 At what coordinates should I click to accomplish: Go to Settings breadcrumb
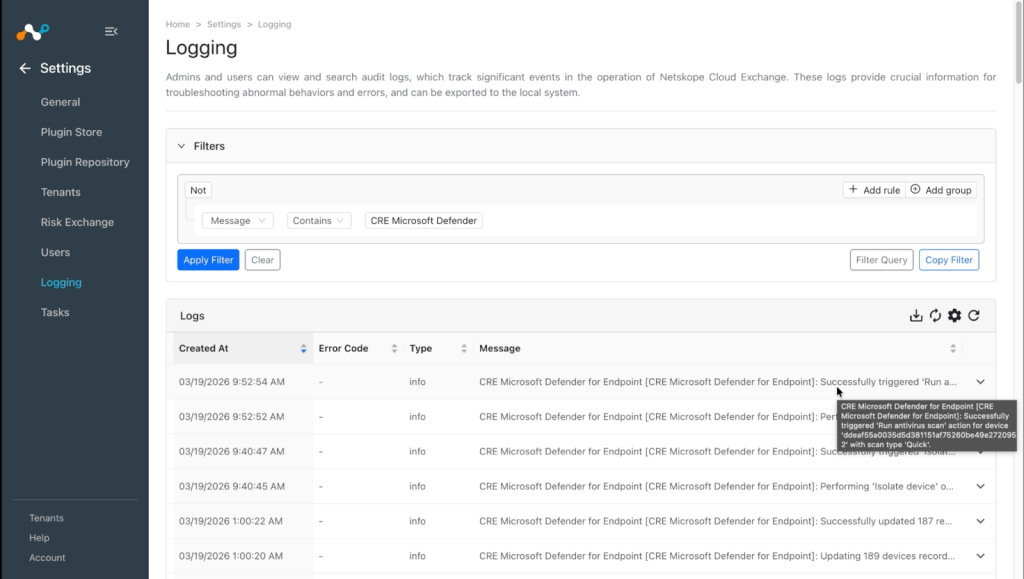pyautogui.click(x=224, y=24)
